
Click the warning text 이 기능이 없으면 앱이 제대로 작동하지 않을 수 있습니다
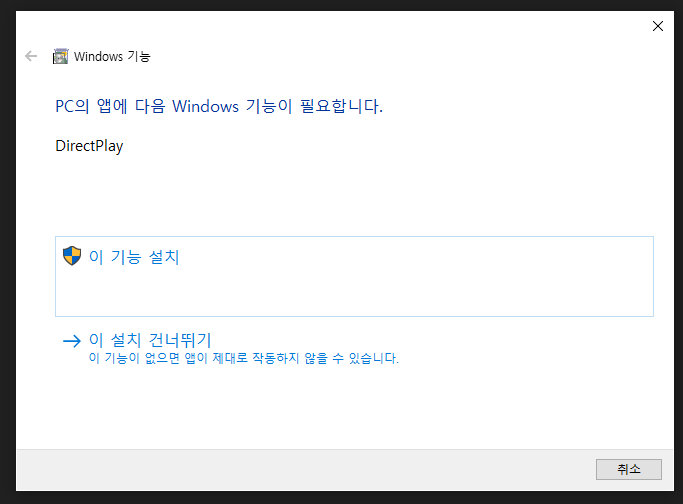pos(244,358)
